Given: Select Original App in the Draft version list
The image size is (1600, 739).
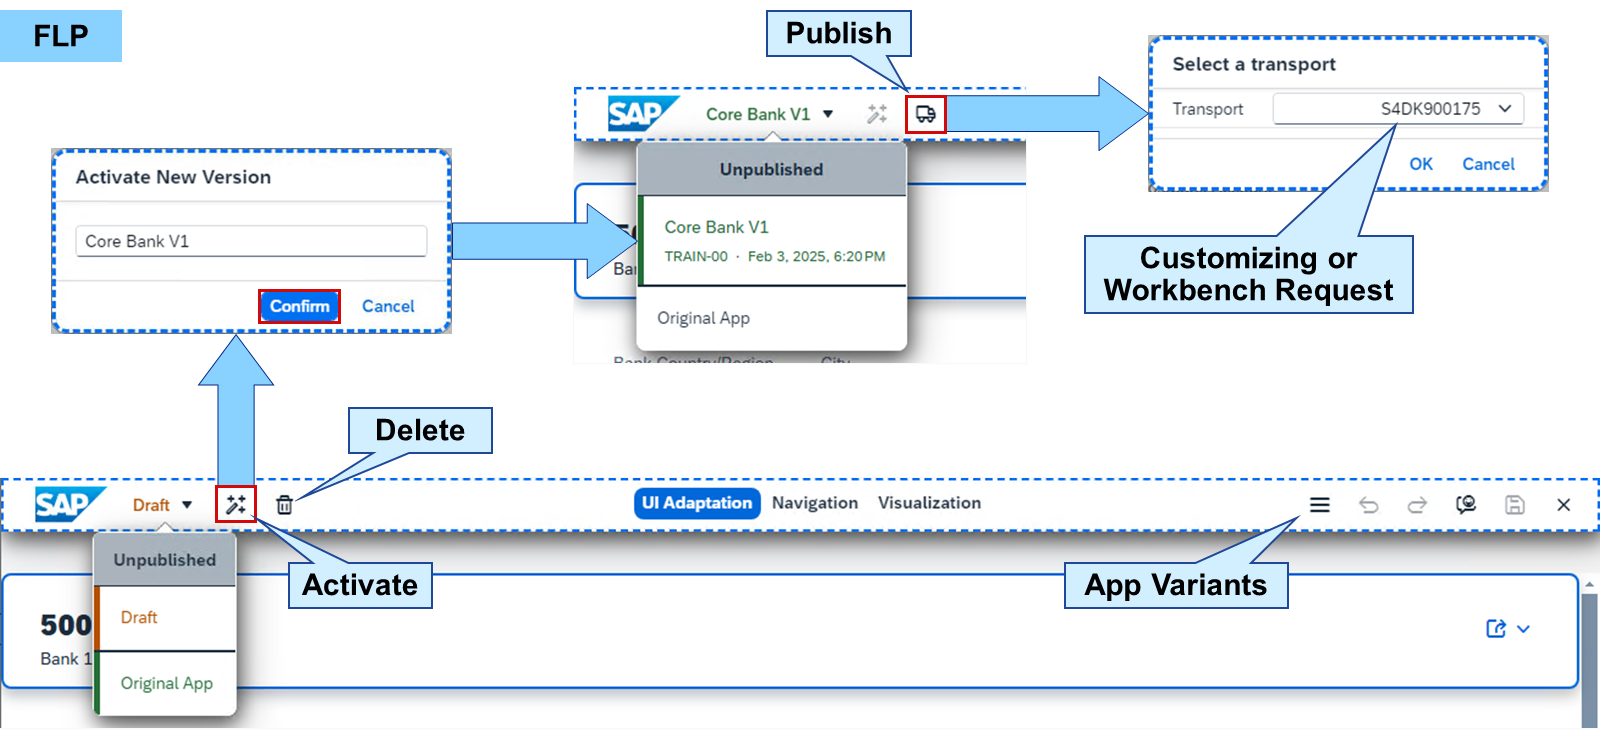Looking at the screenshot, I should [167, 683].
